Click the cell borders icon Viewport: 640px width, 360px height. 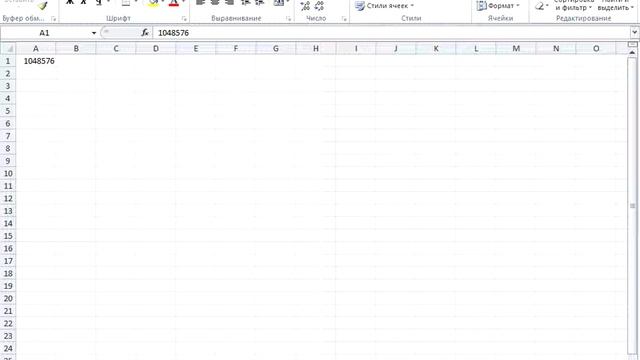click(x=126, y=3)
